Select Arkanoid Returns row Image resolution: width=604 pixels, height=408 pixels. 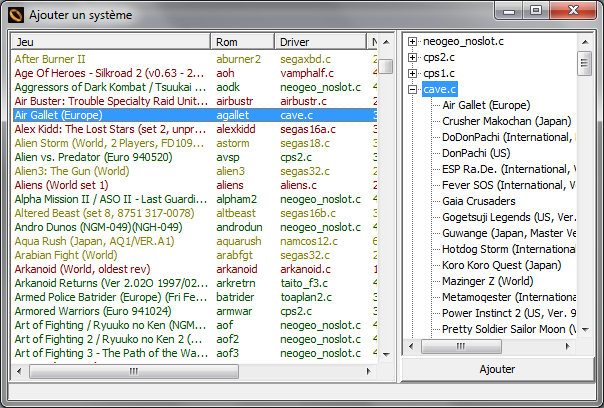pos(195,283)
